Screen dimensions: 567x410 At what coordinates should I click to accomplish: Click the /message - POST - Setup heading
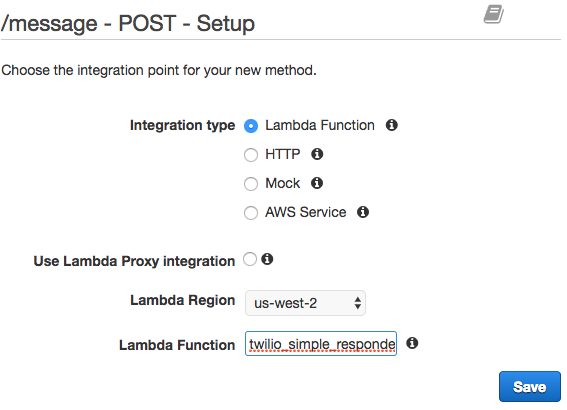128,24
